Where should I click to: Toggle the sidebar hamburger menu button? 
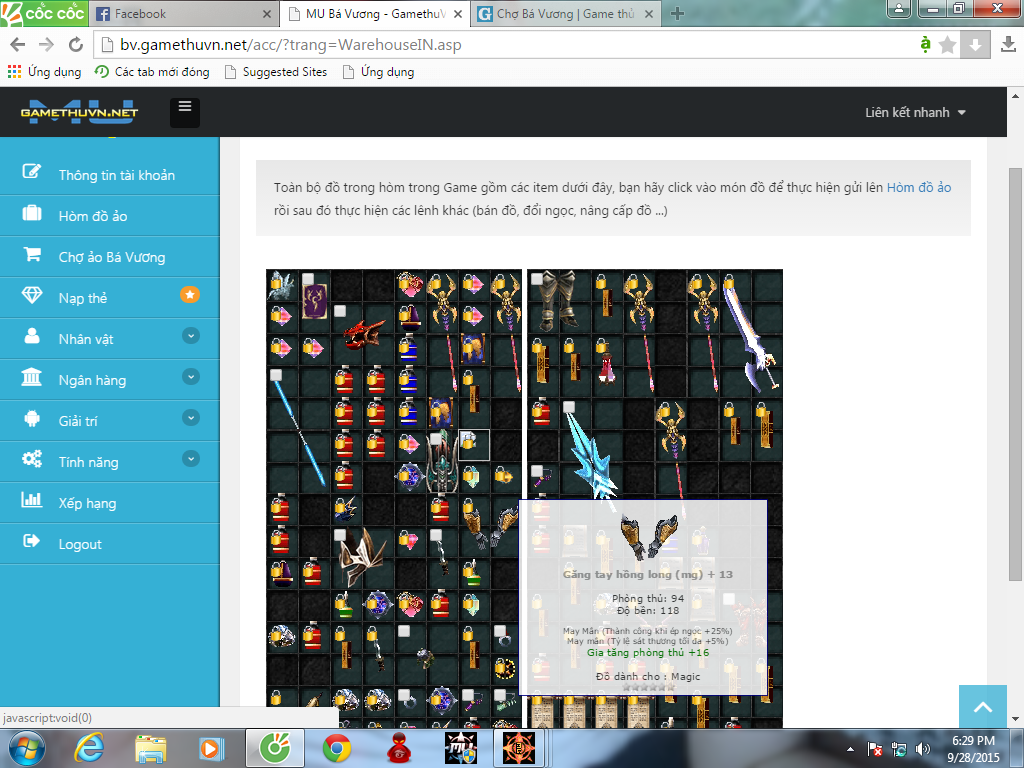185,112
